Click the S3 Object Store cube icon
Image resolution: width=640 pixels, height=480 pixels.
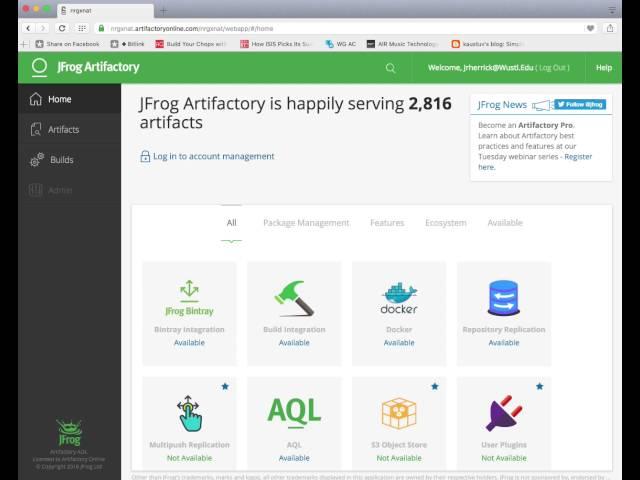399,413
